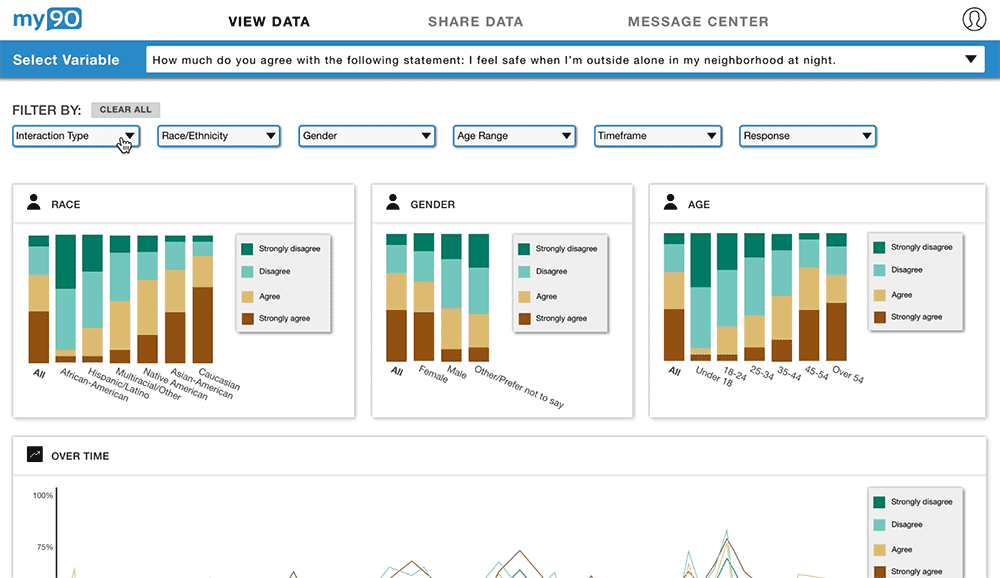The height and width of the screenshot is (578, 1000).
Task: Click the Other/Prefer not to say bar
Action: (478, 297)
